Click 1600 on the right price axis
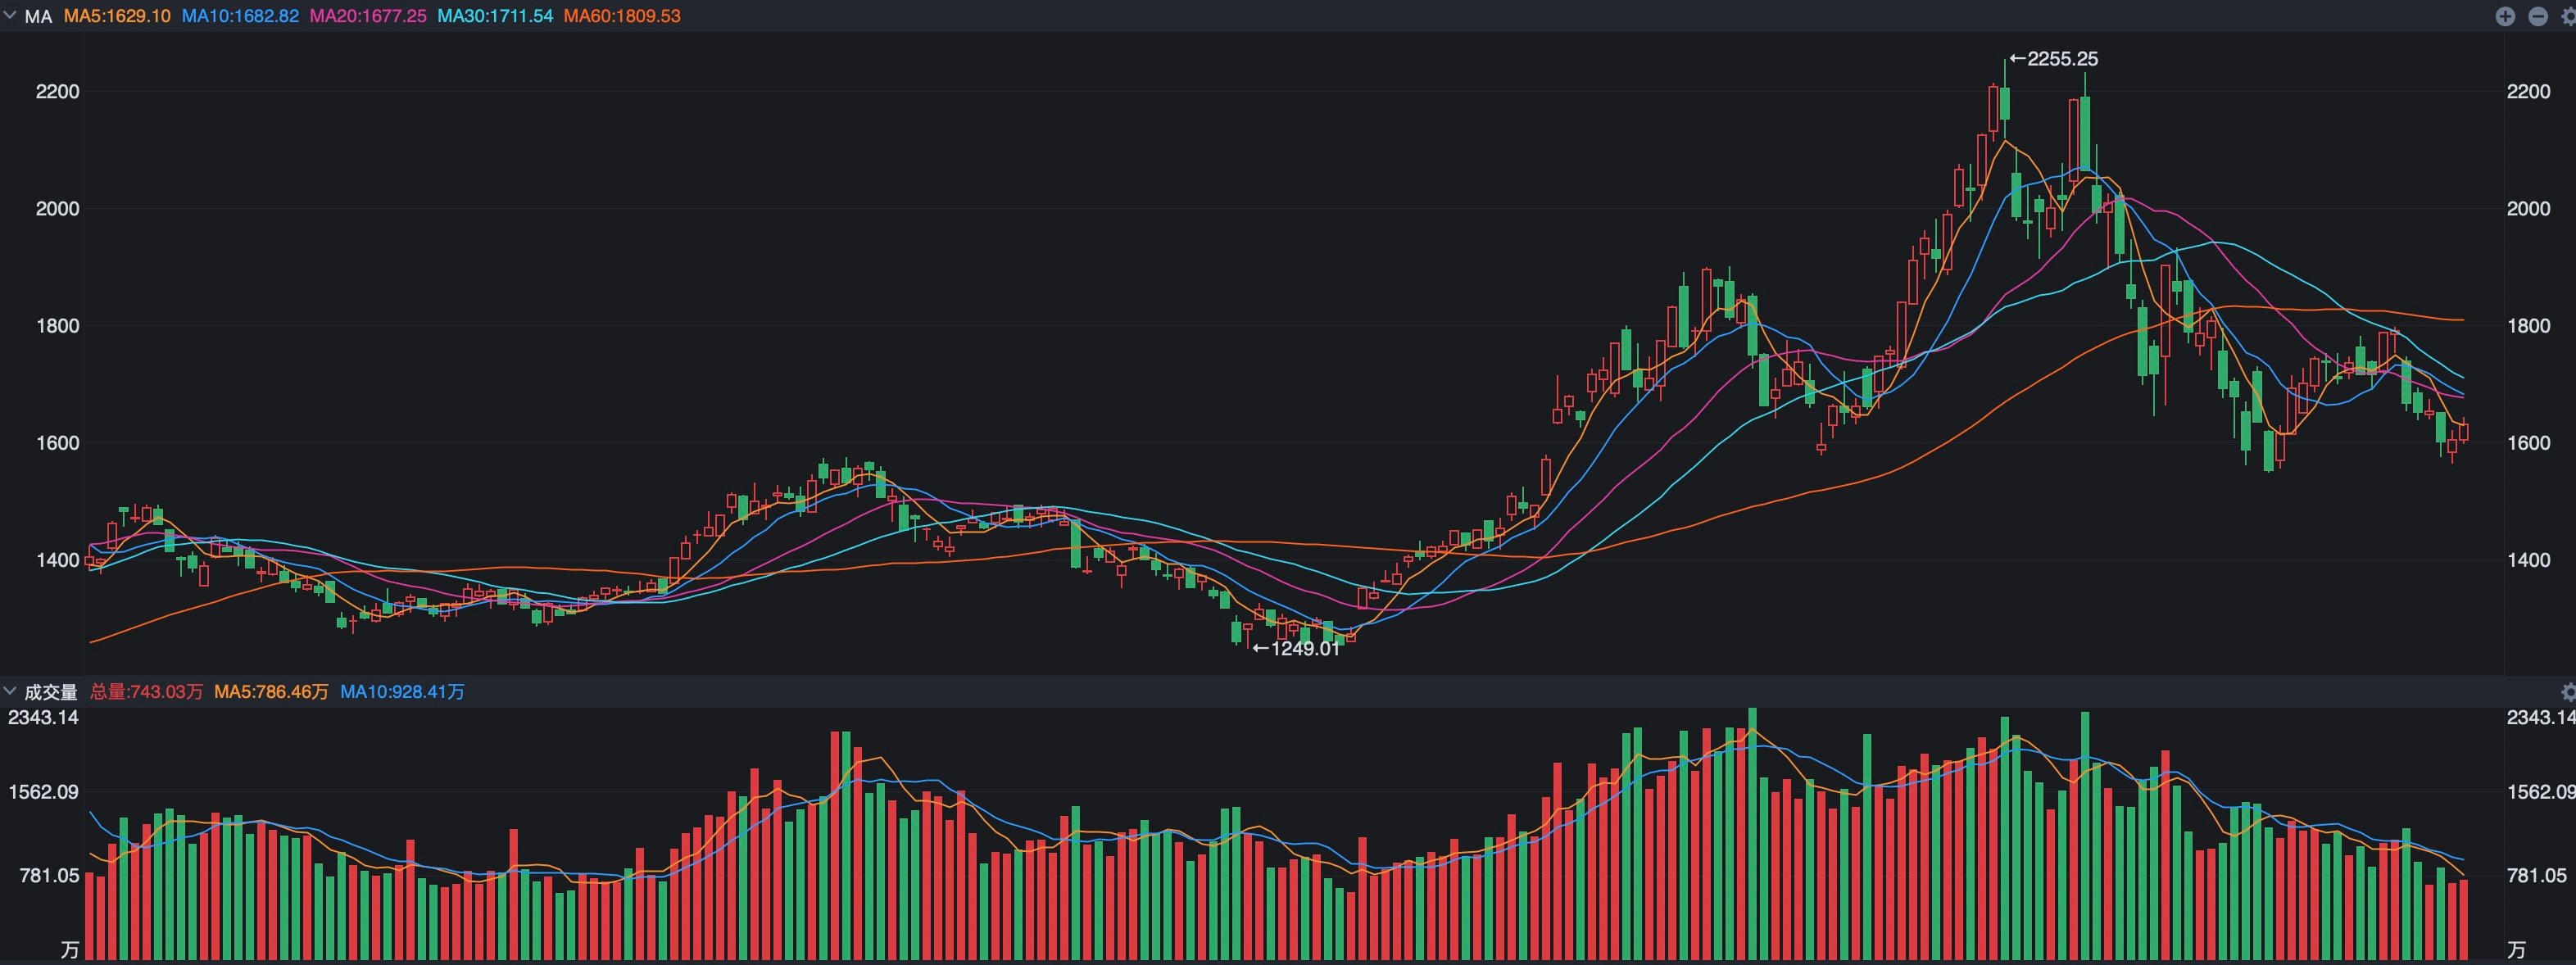 point(2528,443)
